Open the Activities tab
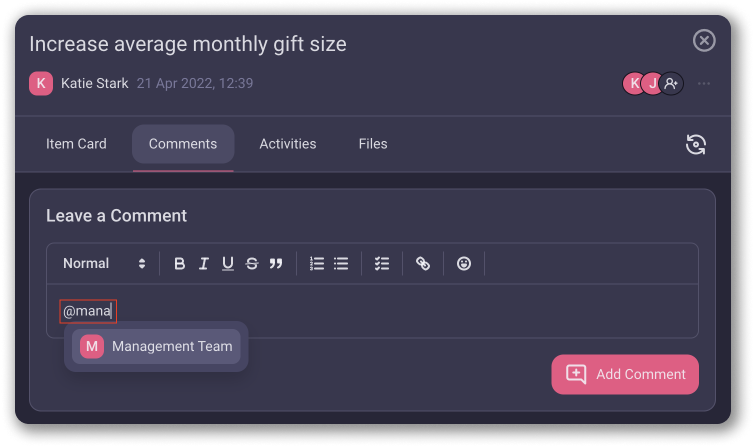754x447 pixels. point(288,144)
